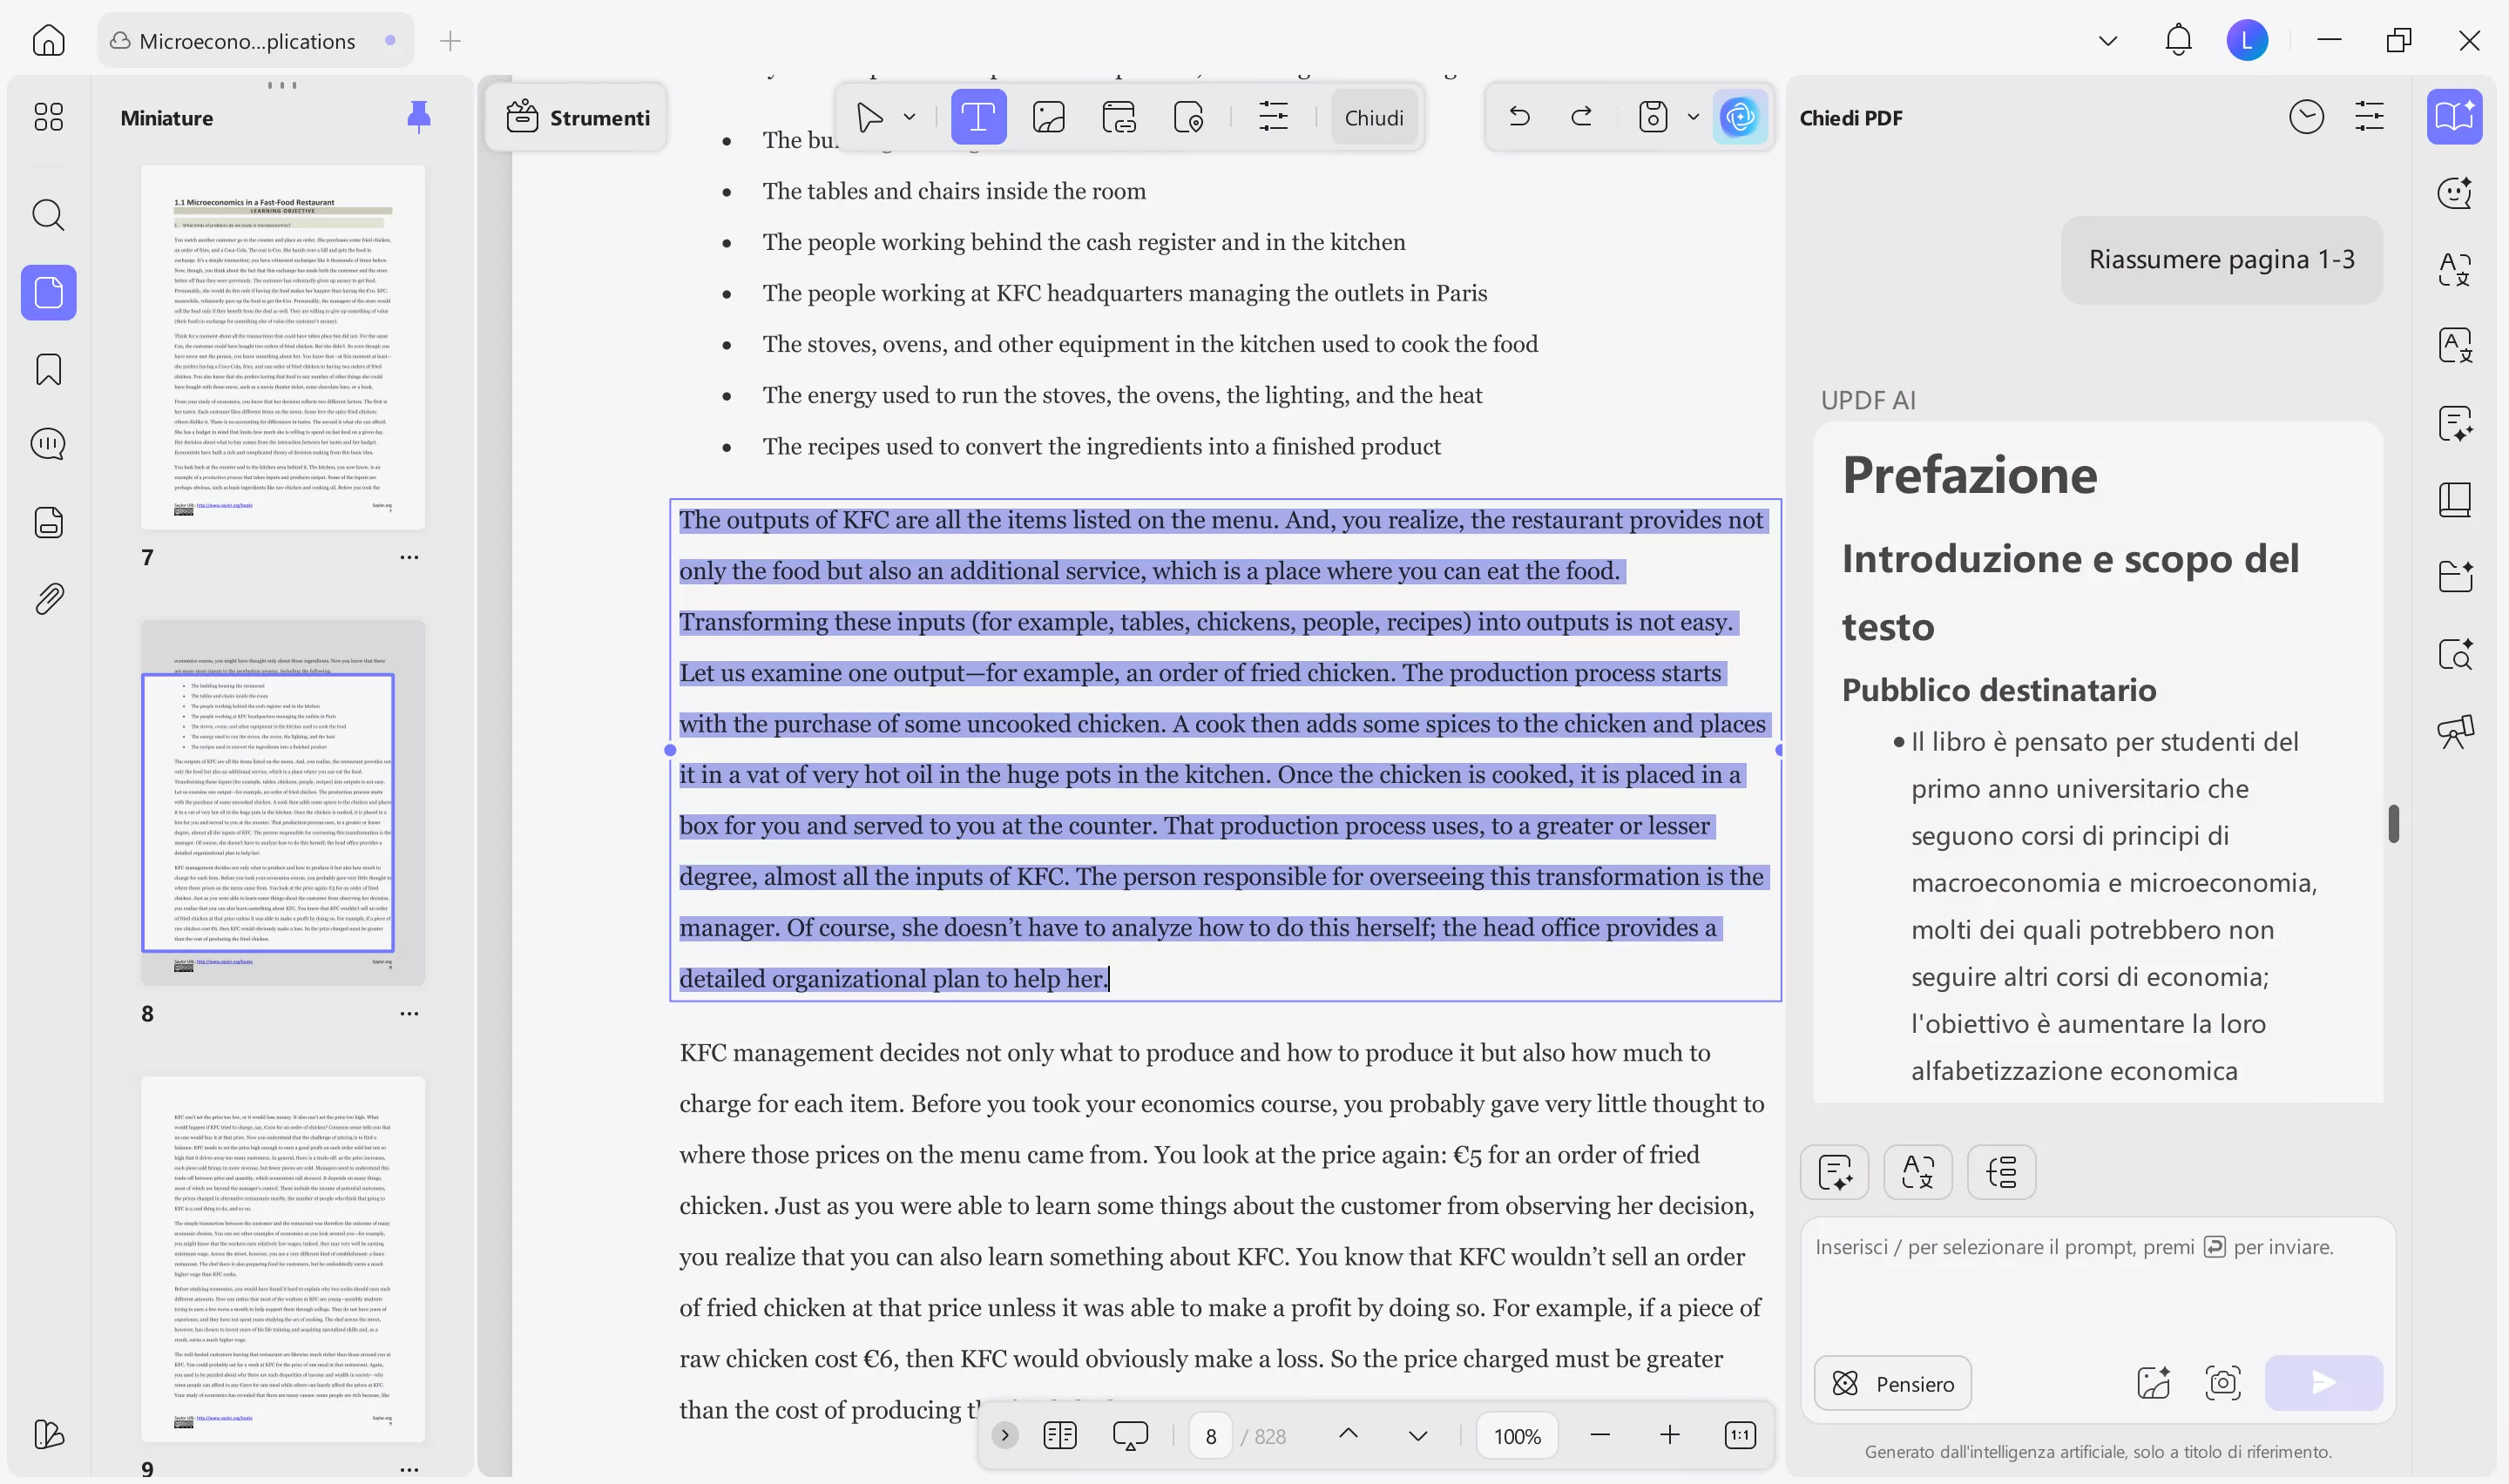2509x1484 pixels.
Task: Open the Strumenti tools menu
Action: pyautogui.click(x=577, y=117)
